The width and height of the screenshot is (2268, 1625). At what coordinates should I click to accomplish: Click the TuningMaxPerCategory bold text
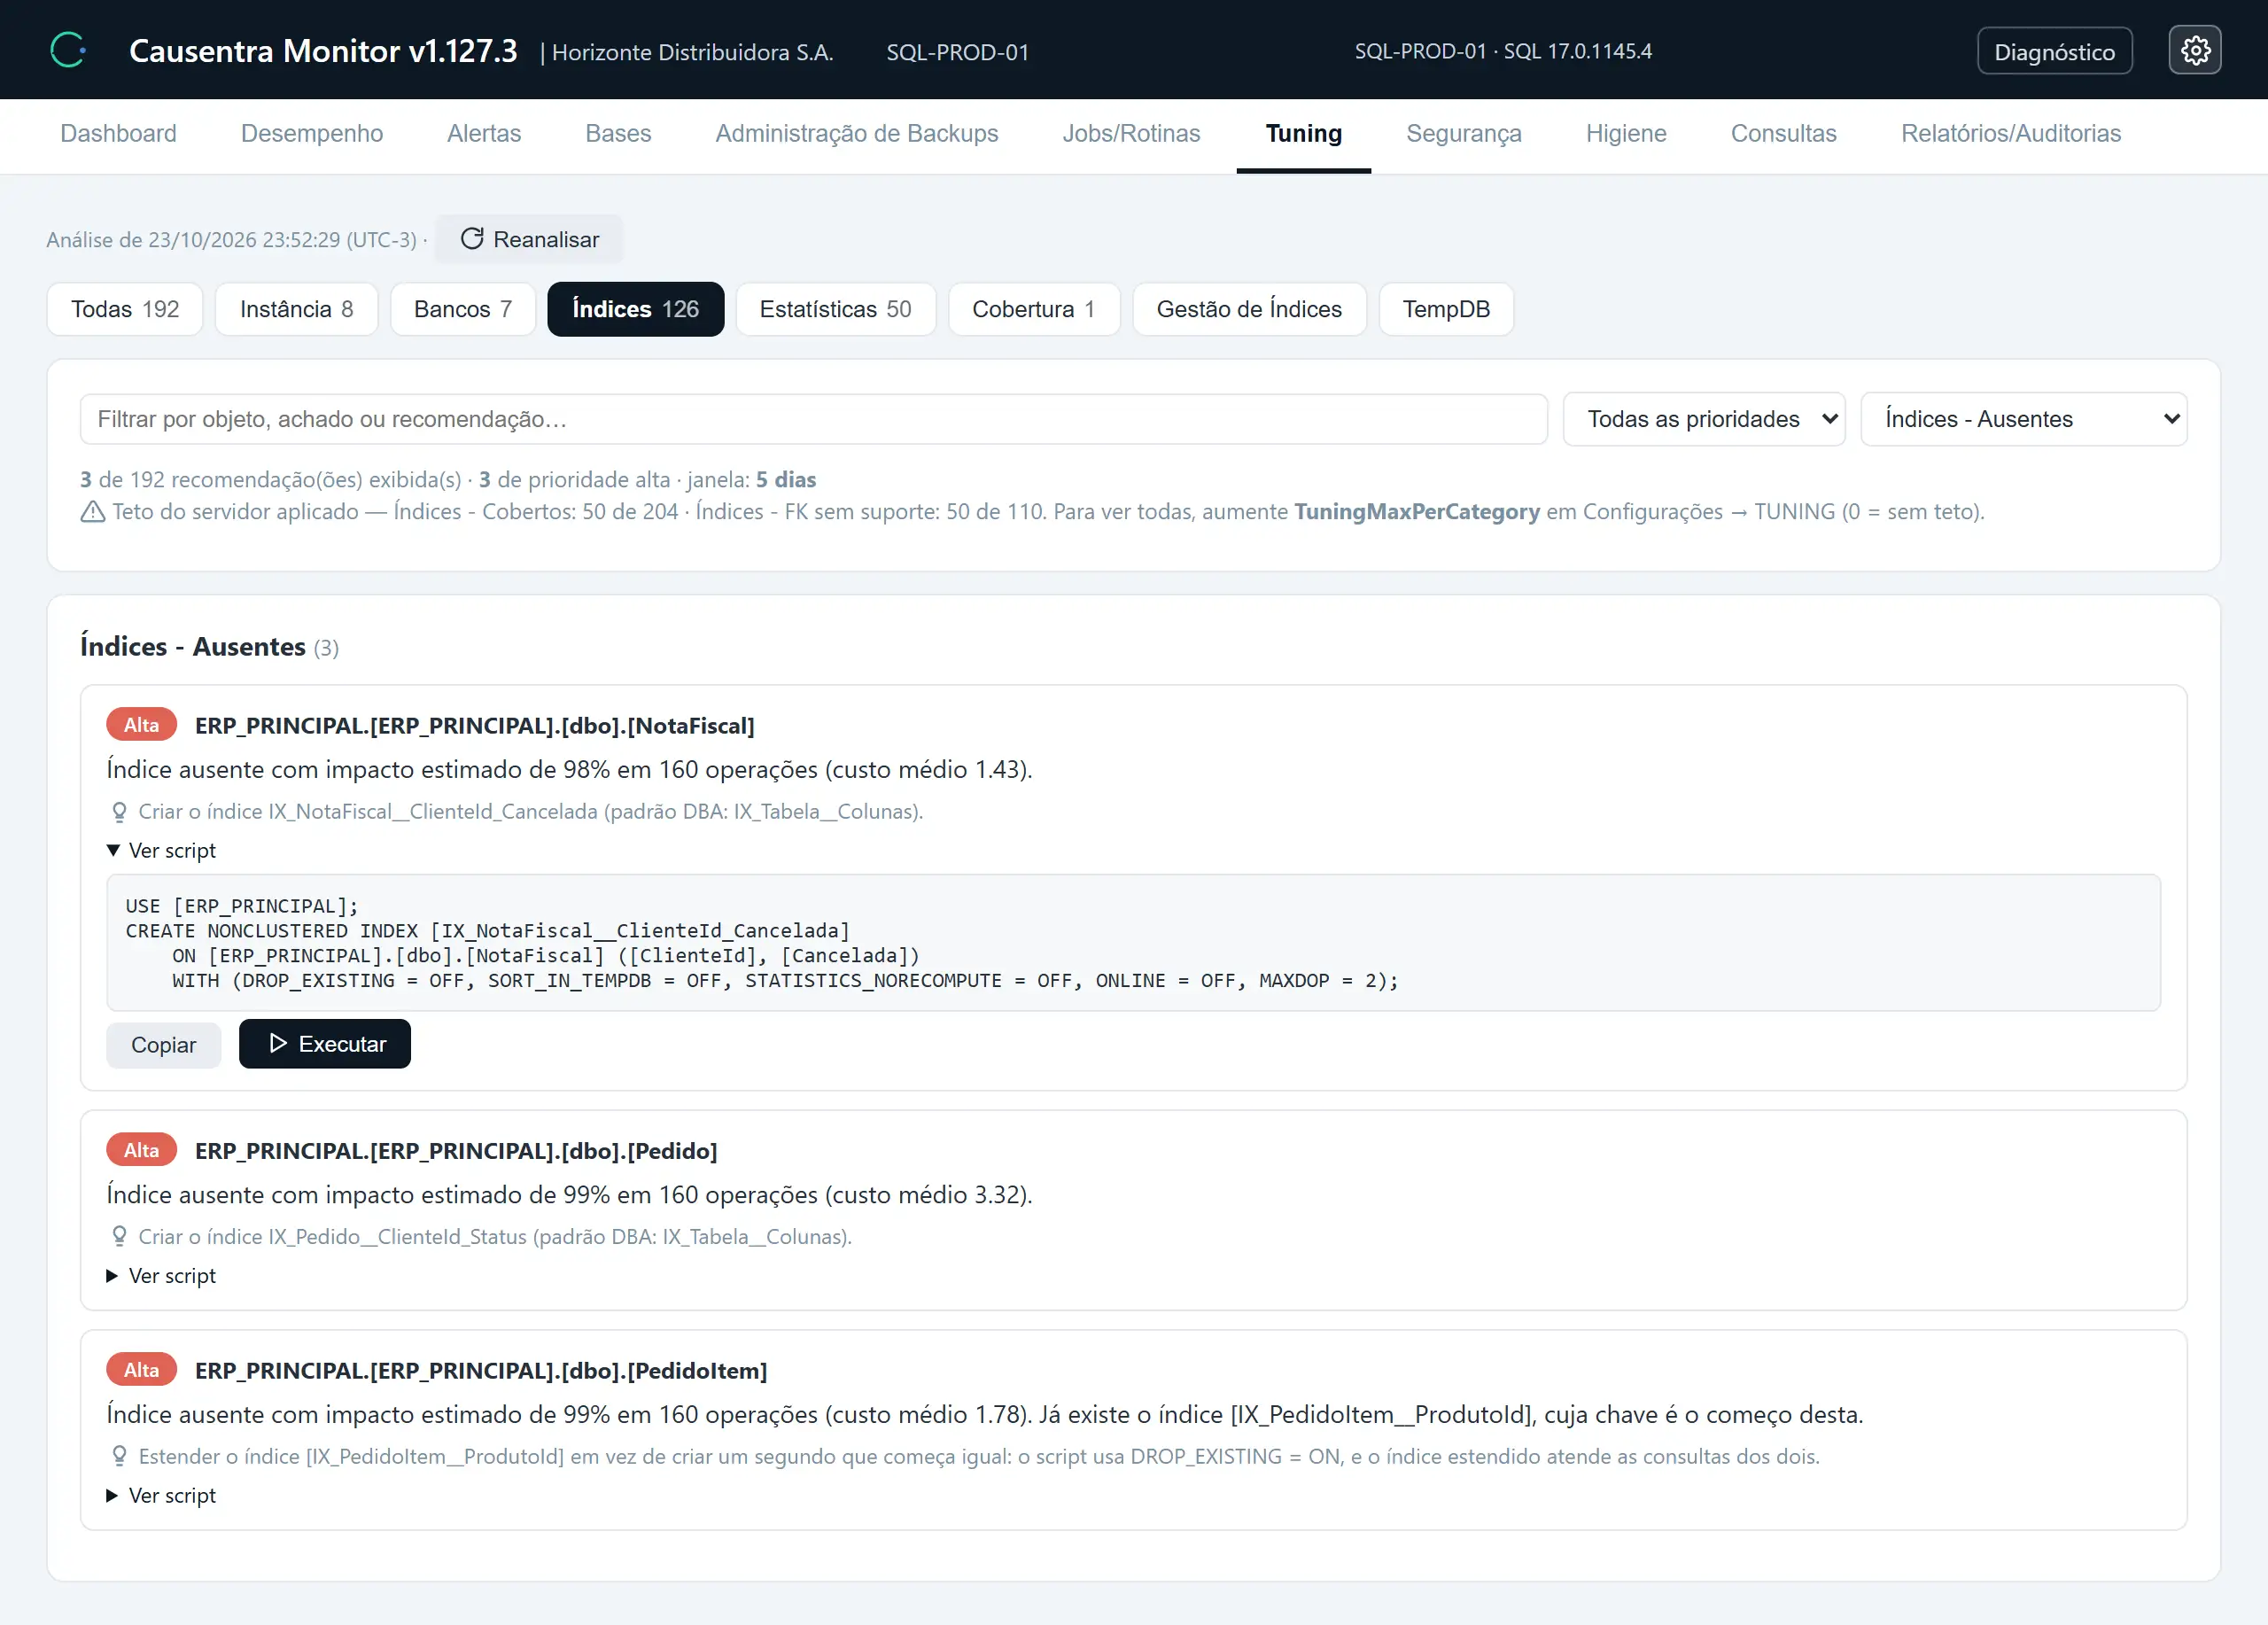pyautogui.click(x=1417, y=512)
